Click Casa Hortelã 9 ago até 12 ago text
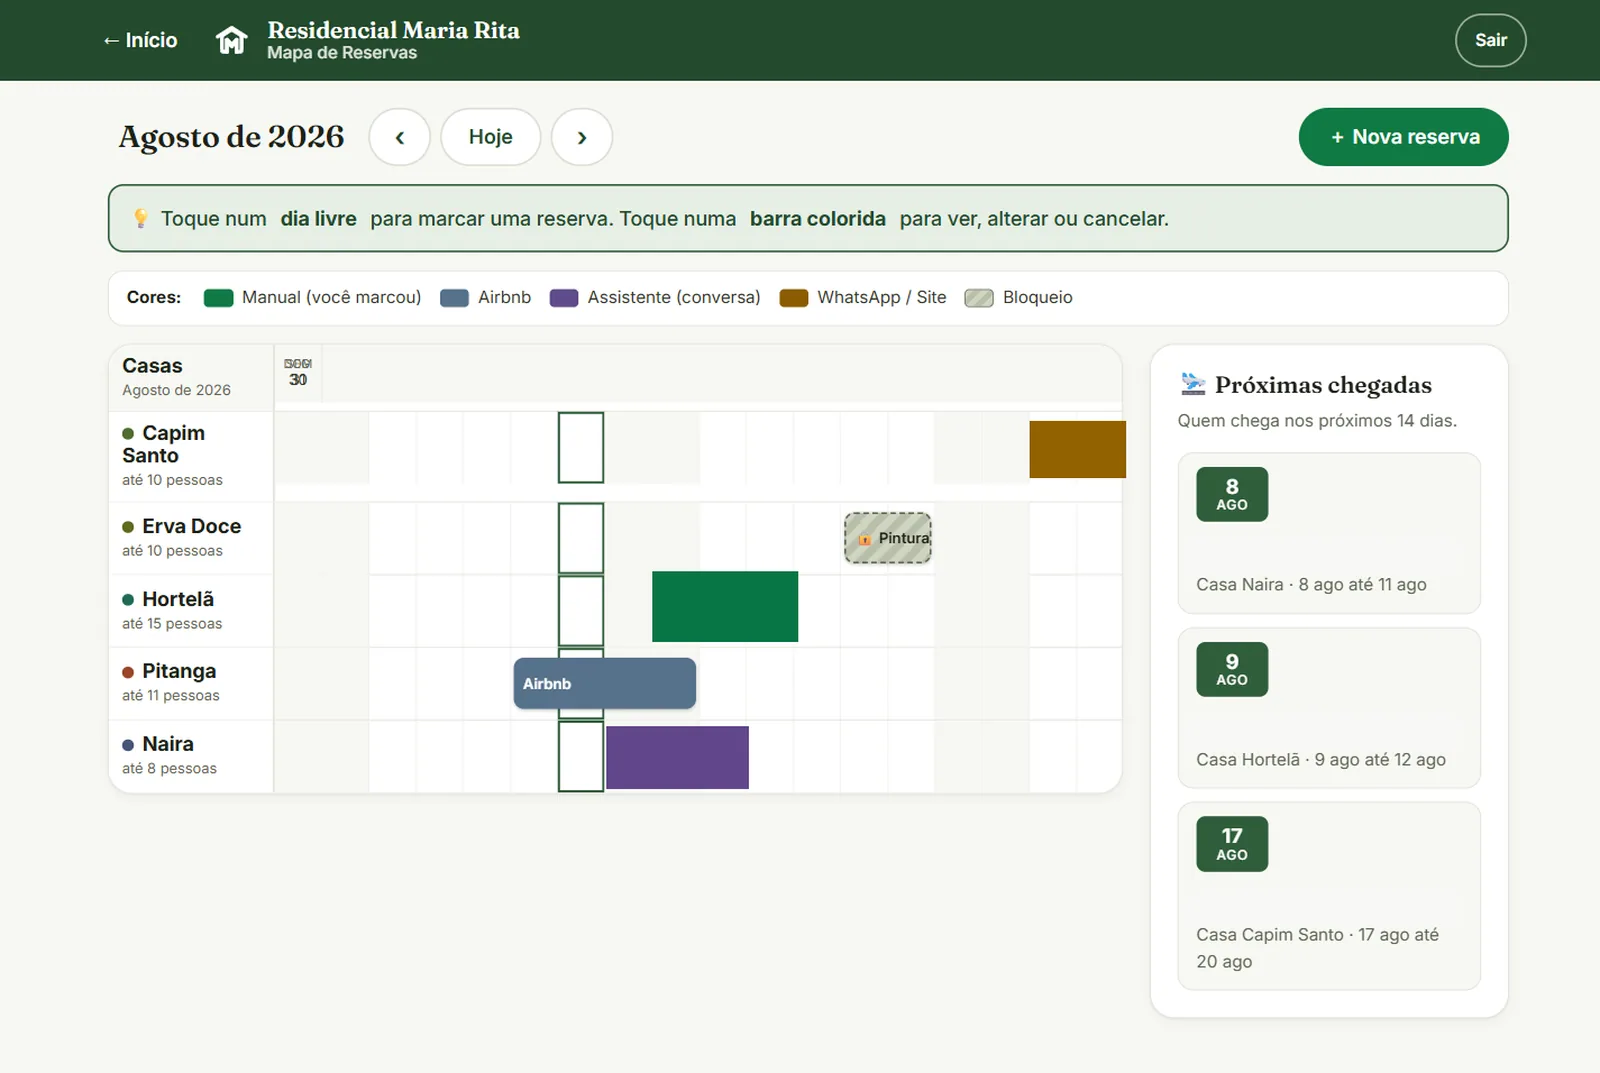The width and height of the screenshot is (1600, 1073). point(1321,760)
